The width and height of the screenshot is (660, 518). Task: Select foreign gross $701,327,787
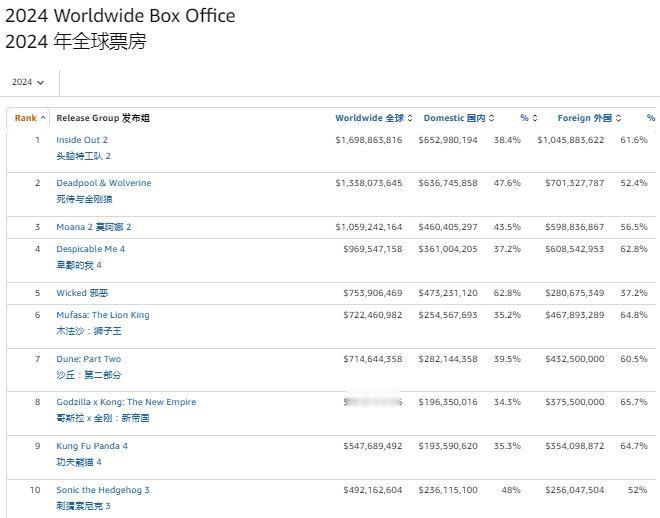coord(575,183)
